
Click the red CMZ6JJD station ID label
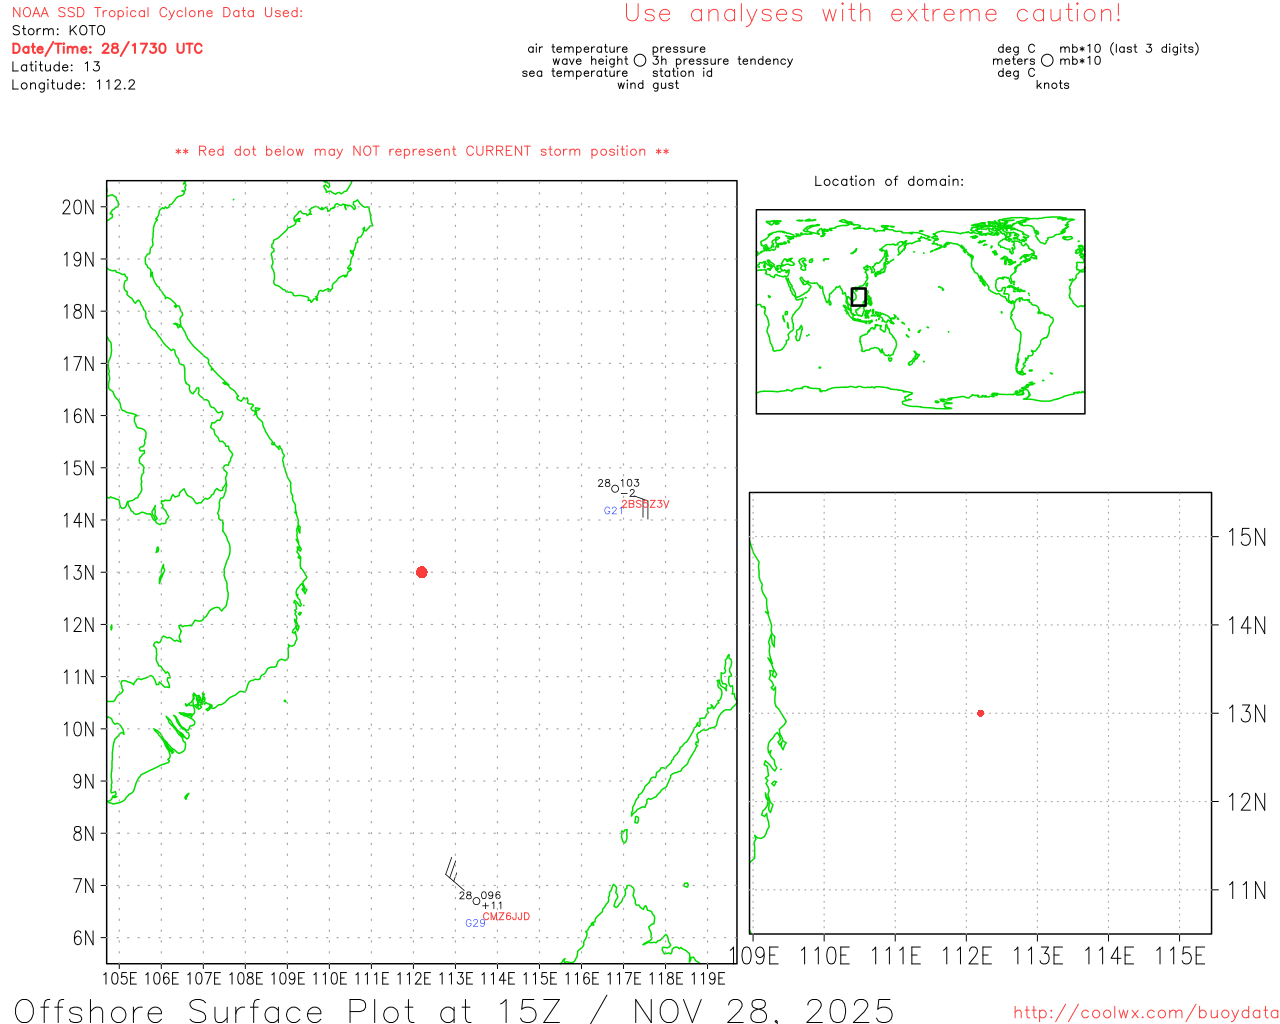point(506,917)
